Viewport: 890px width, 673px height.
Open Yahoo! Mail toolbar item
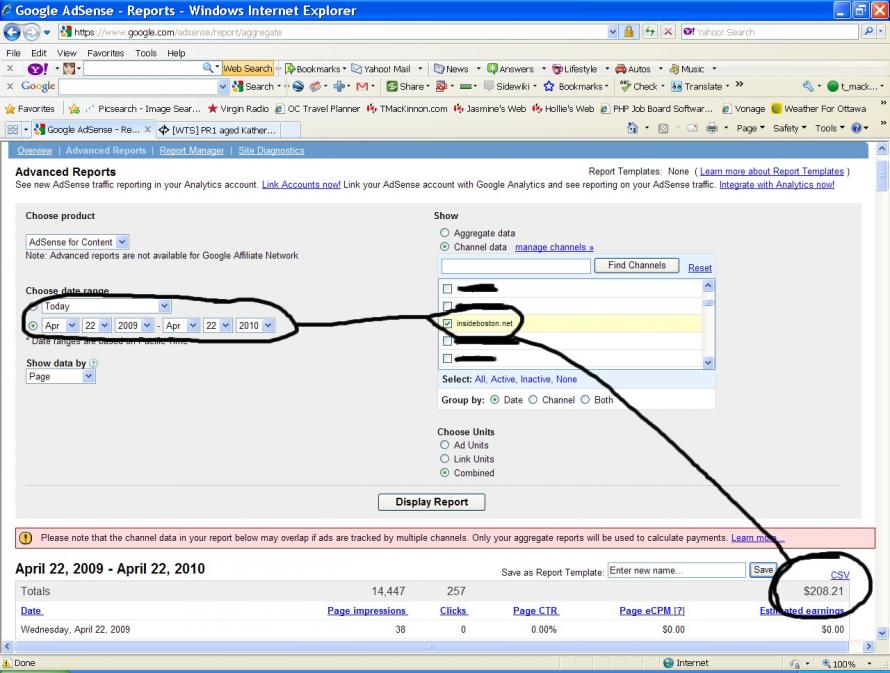[x=381, y=69]
